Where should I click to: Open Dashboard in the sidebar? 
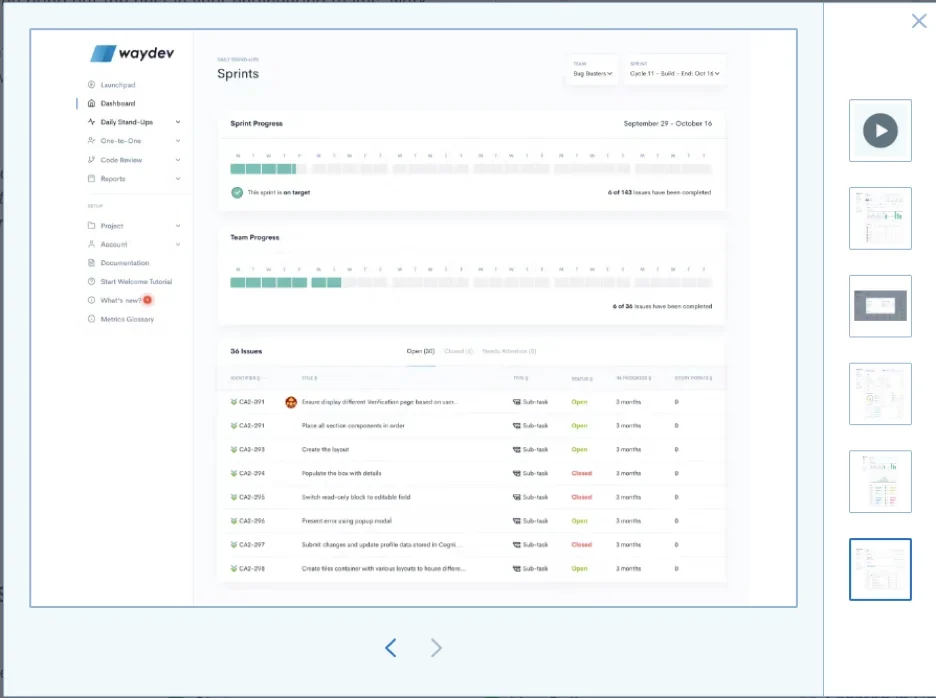[x=118, y=103]
